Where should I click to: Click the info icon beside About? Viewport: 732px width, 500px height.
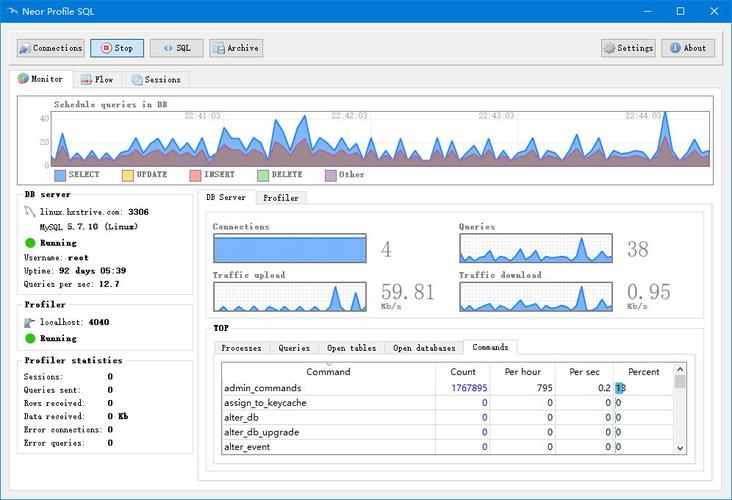675,48
